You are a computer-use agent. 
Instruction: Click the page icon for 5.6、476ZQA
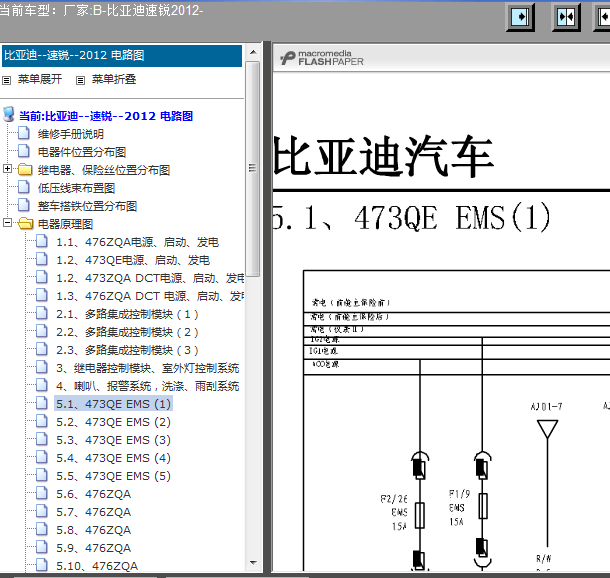point(42,493)
